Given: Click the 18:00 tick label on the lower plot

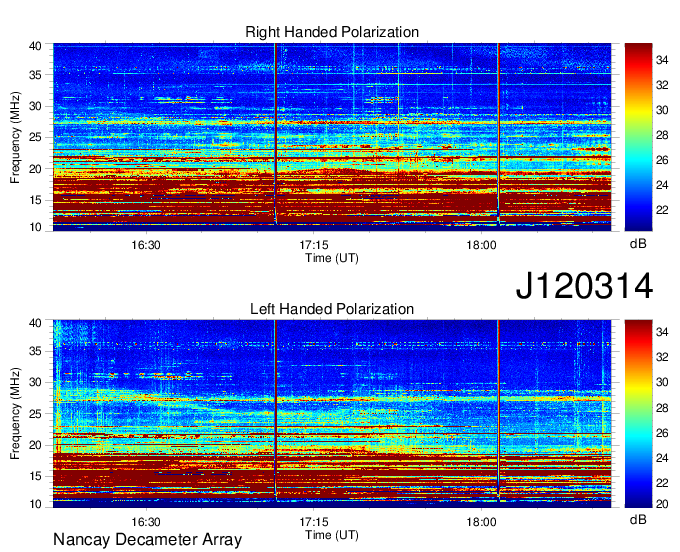Looking at the screenshot, I should pos(481,522).
